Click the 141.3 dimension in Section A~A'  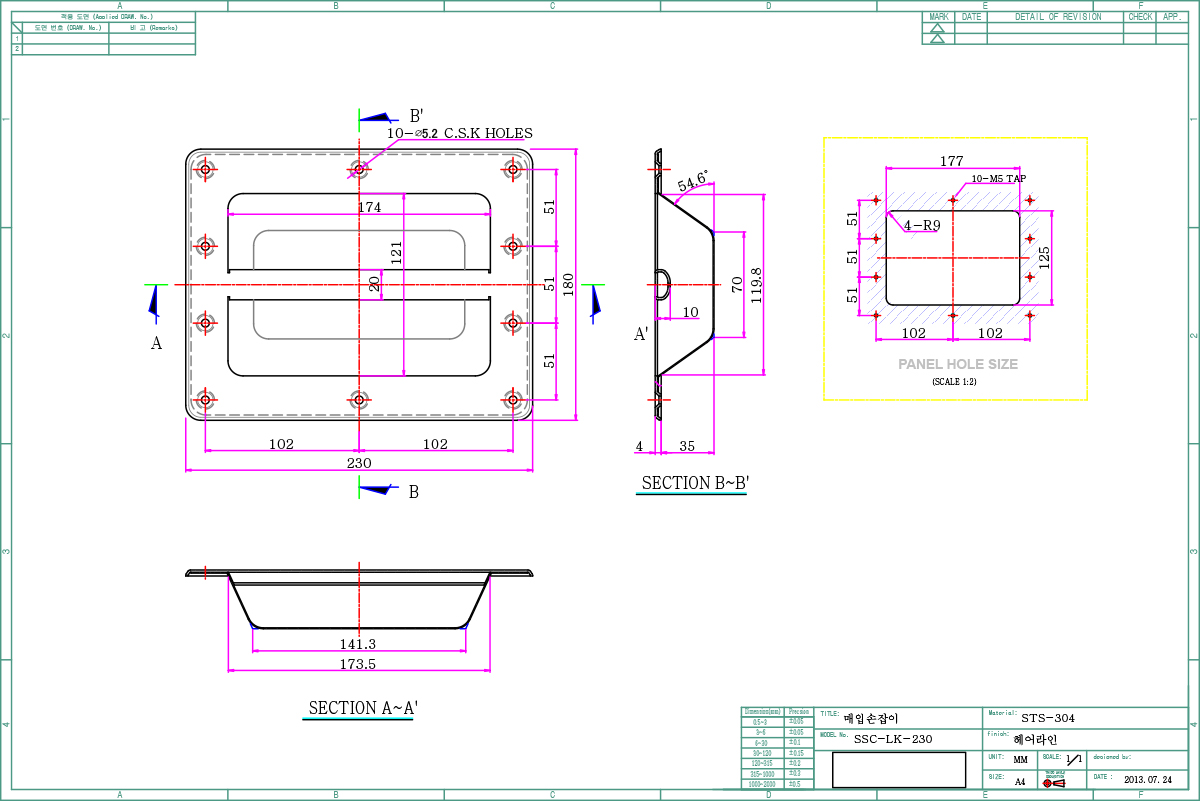pyautogui.click(x=358, y=644)
